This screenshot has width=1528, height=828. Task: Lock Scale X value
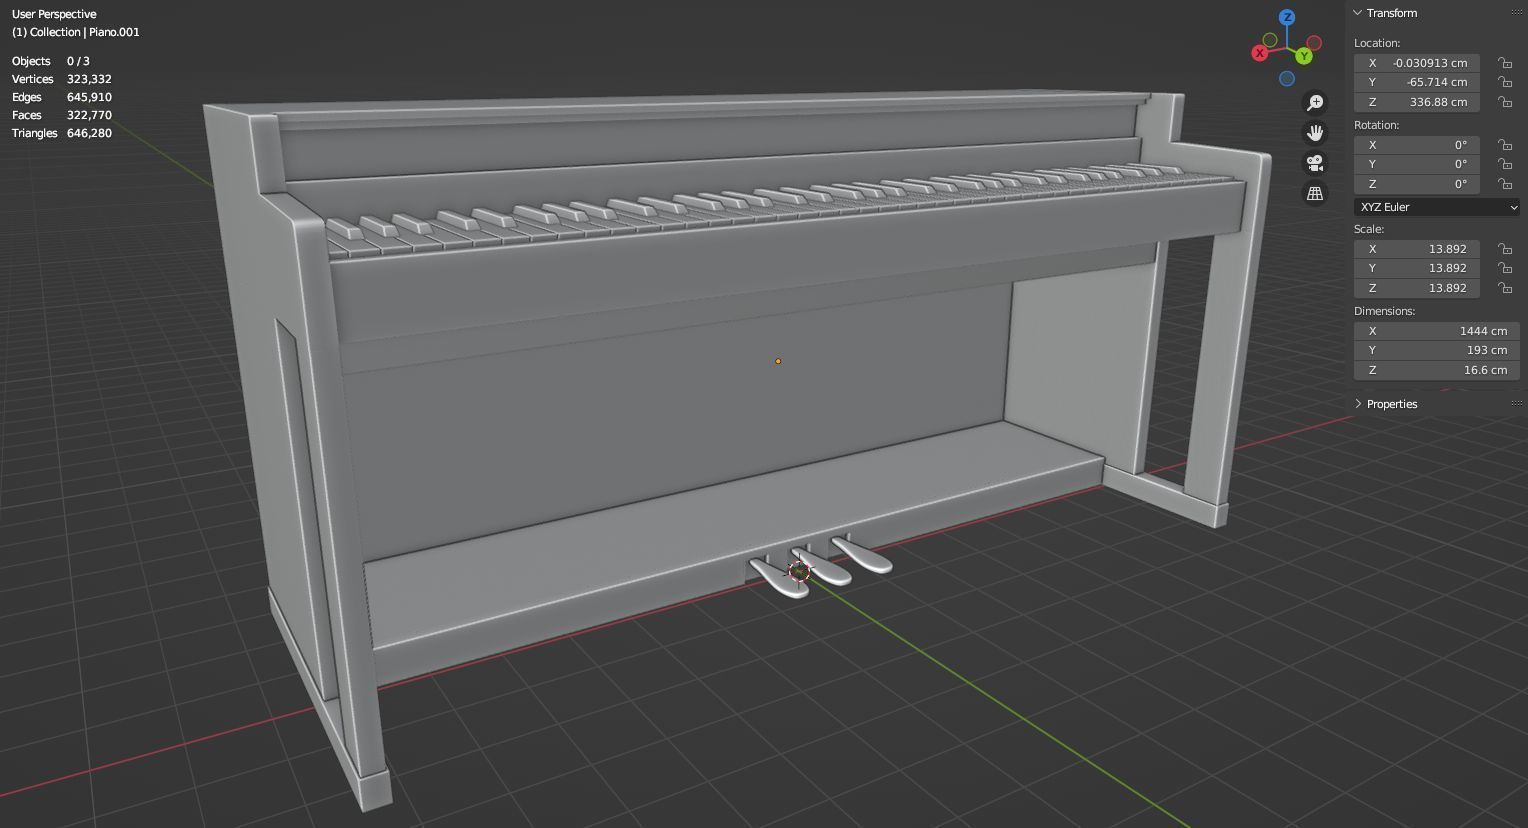[x=1504, y=249]
